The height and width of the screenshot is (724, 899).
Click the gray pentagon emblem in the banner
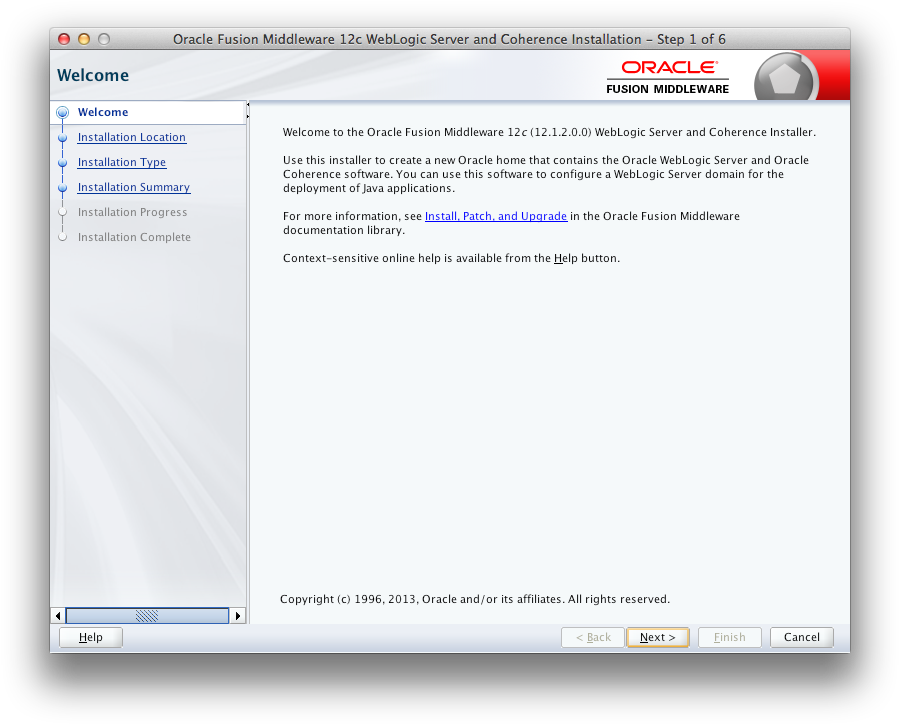click(x=784, y=77)
